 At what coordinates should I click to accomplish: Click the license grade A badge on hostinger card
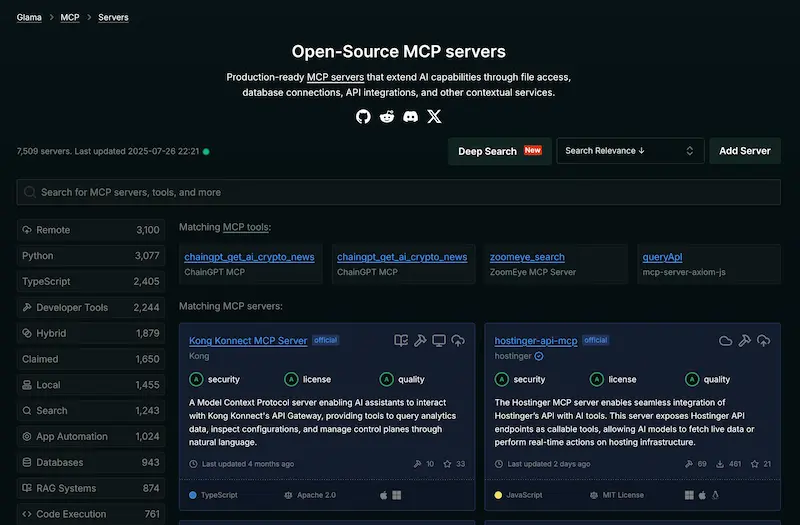click(x=596, y=379)
